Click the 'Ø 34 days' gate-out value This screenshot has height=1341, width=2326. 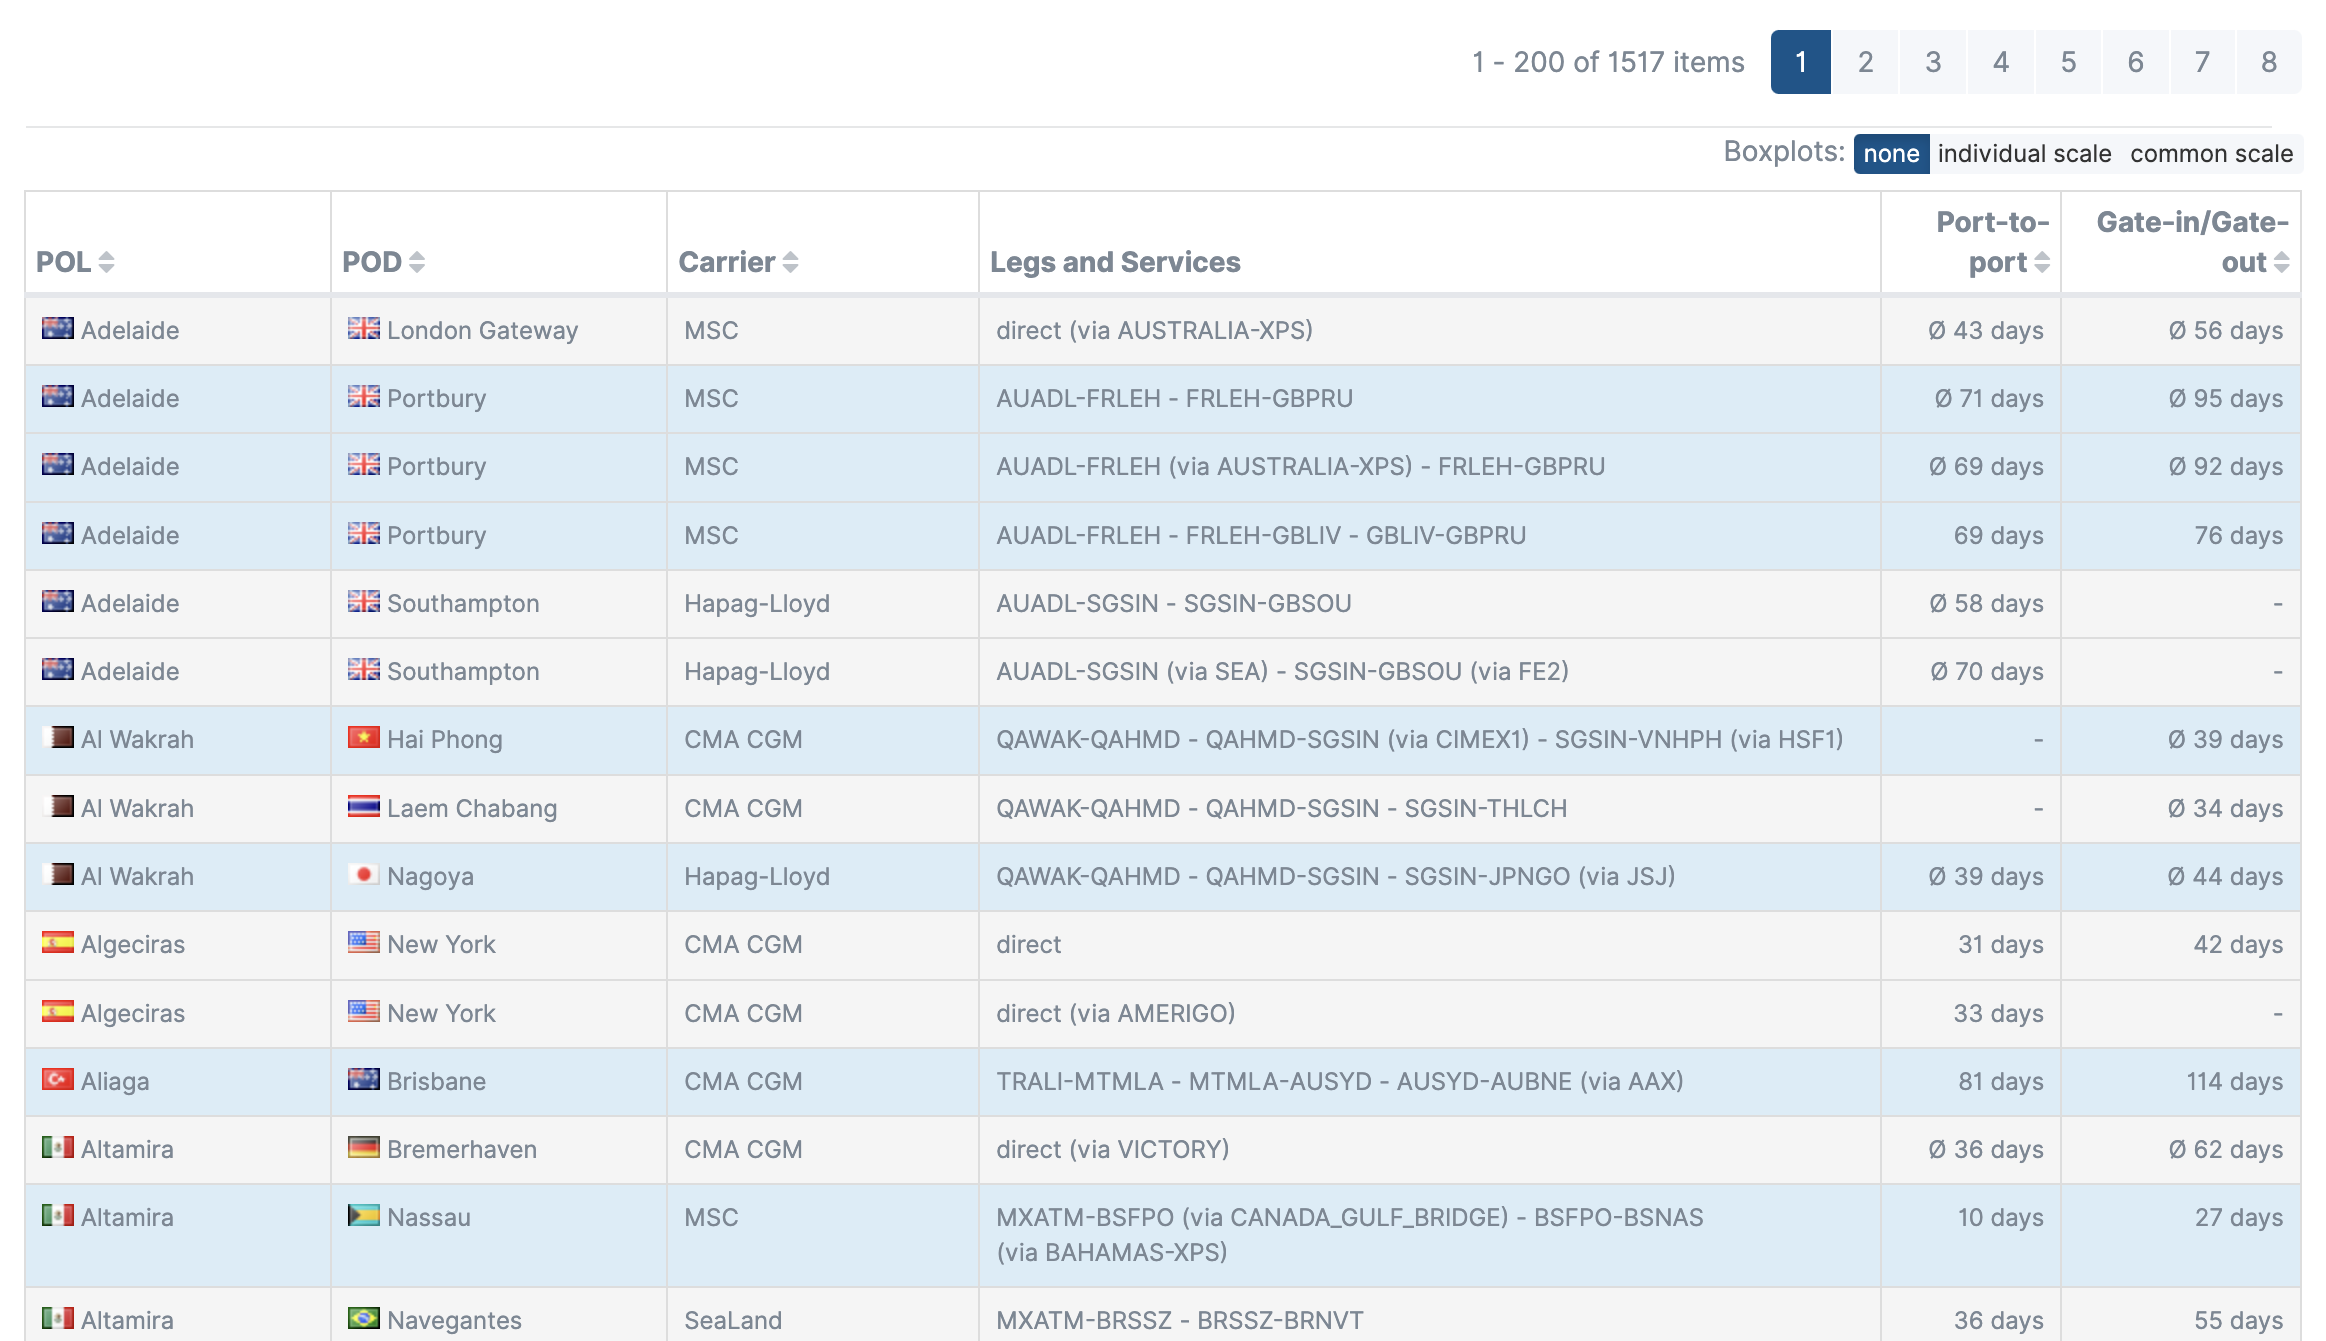[x=2225, y=808]
